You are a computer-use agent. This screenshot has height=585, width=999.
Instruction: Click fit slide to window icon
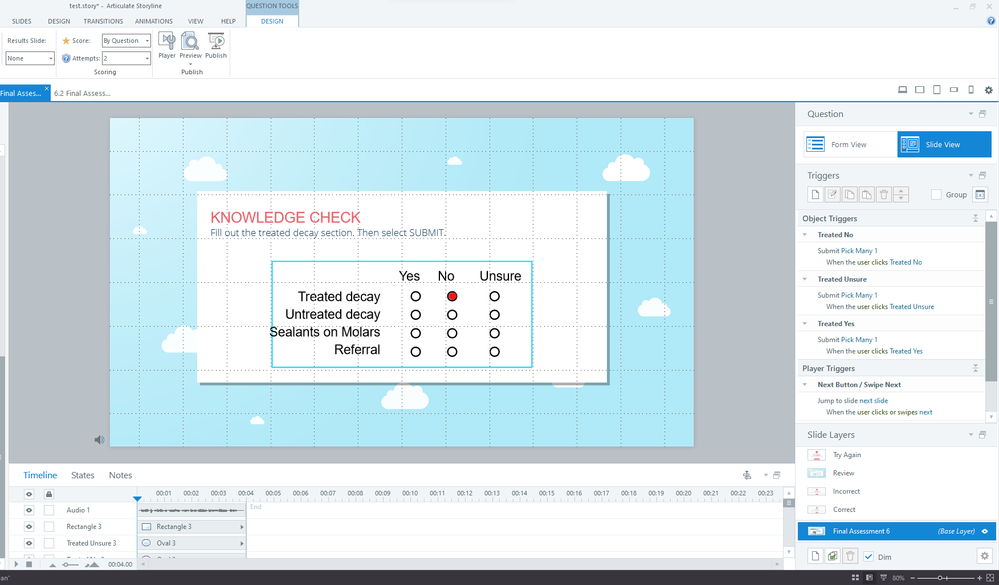[990, 578]
